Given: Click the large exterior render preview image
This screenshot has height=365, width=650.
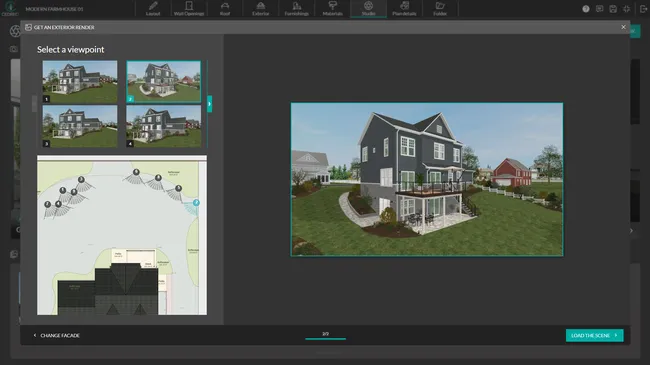Looking at the screenshot, I should (427, 179).
